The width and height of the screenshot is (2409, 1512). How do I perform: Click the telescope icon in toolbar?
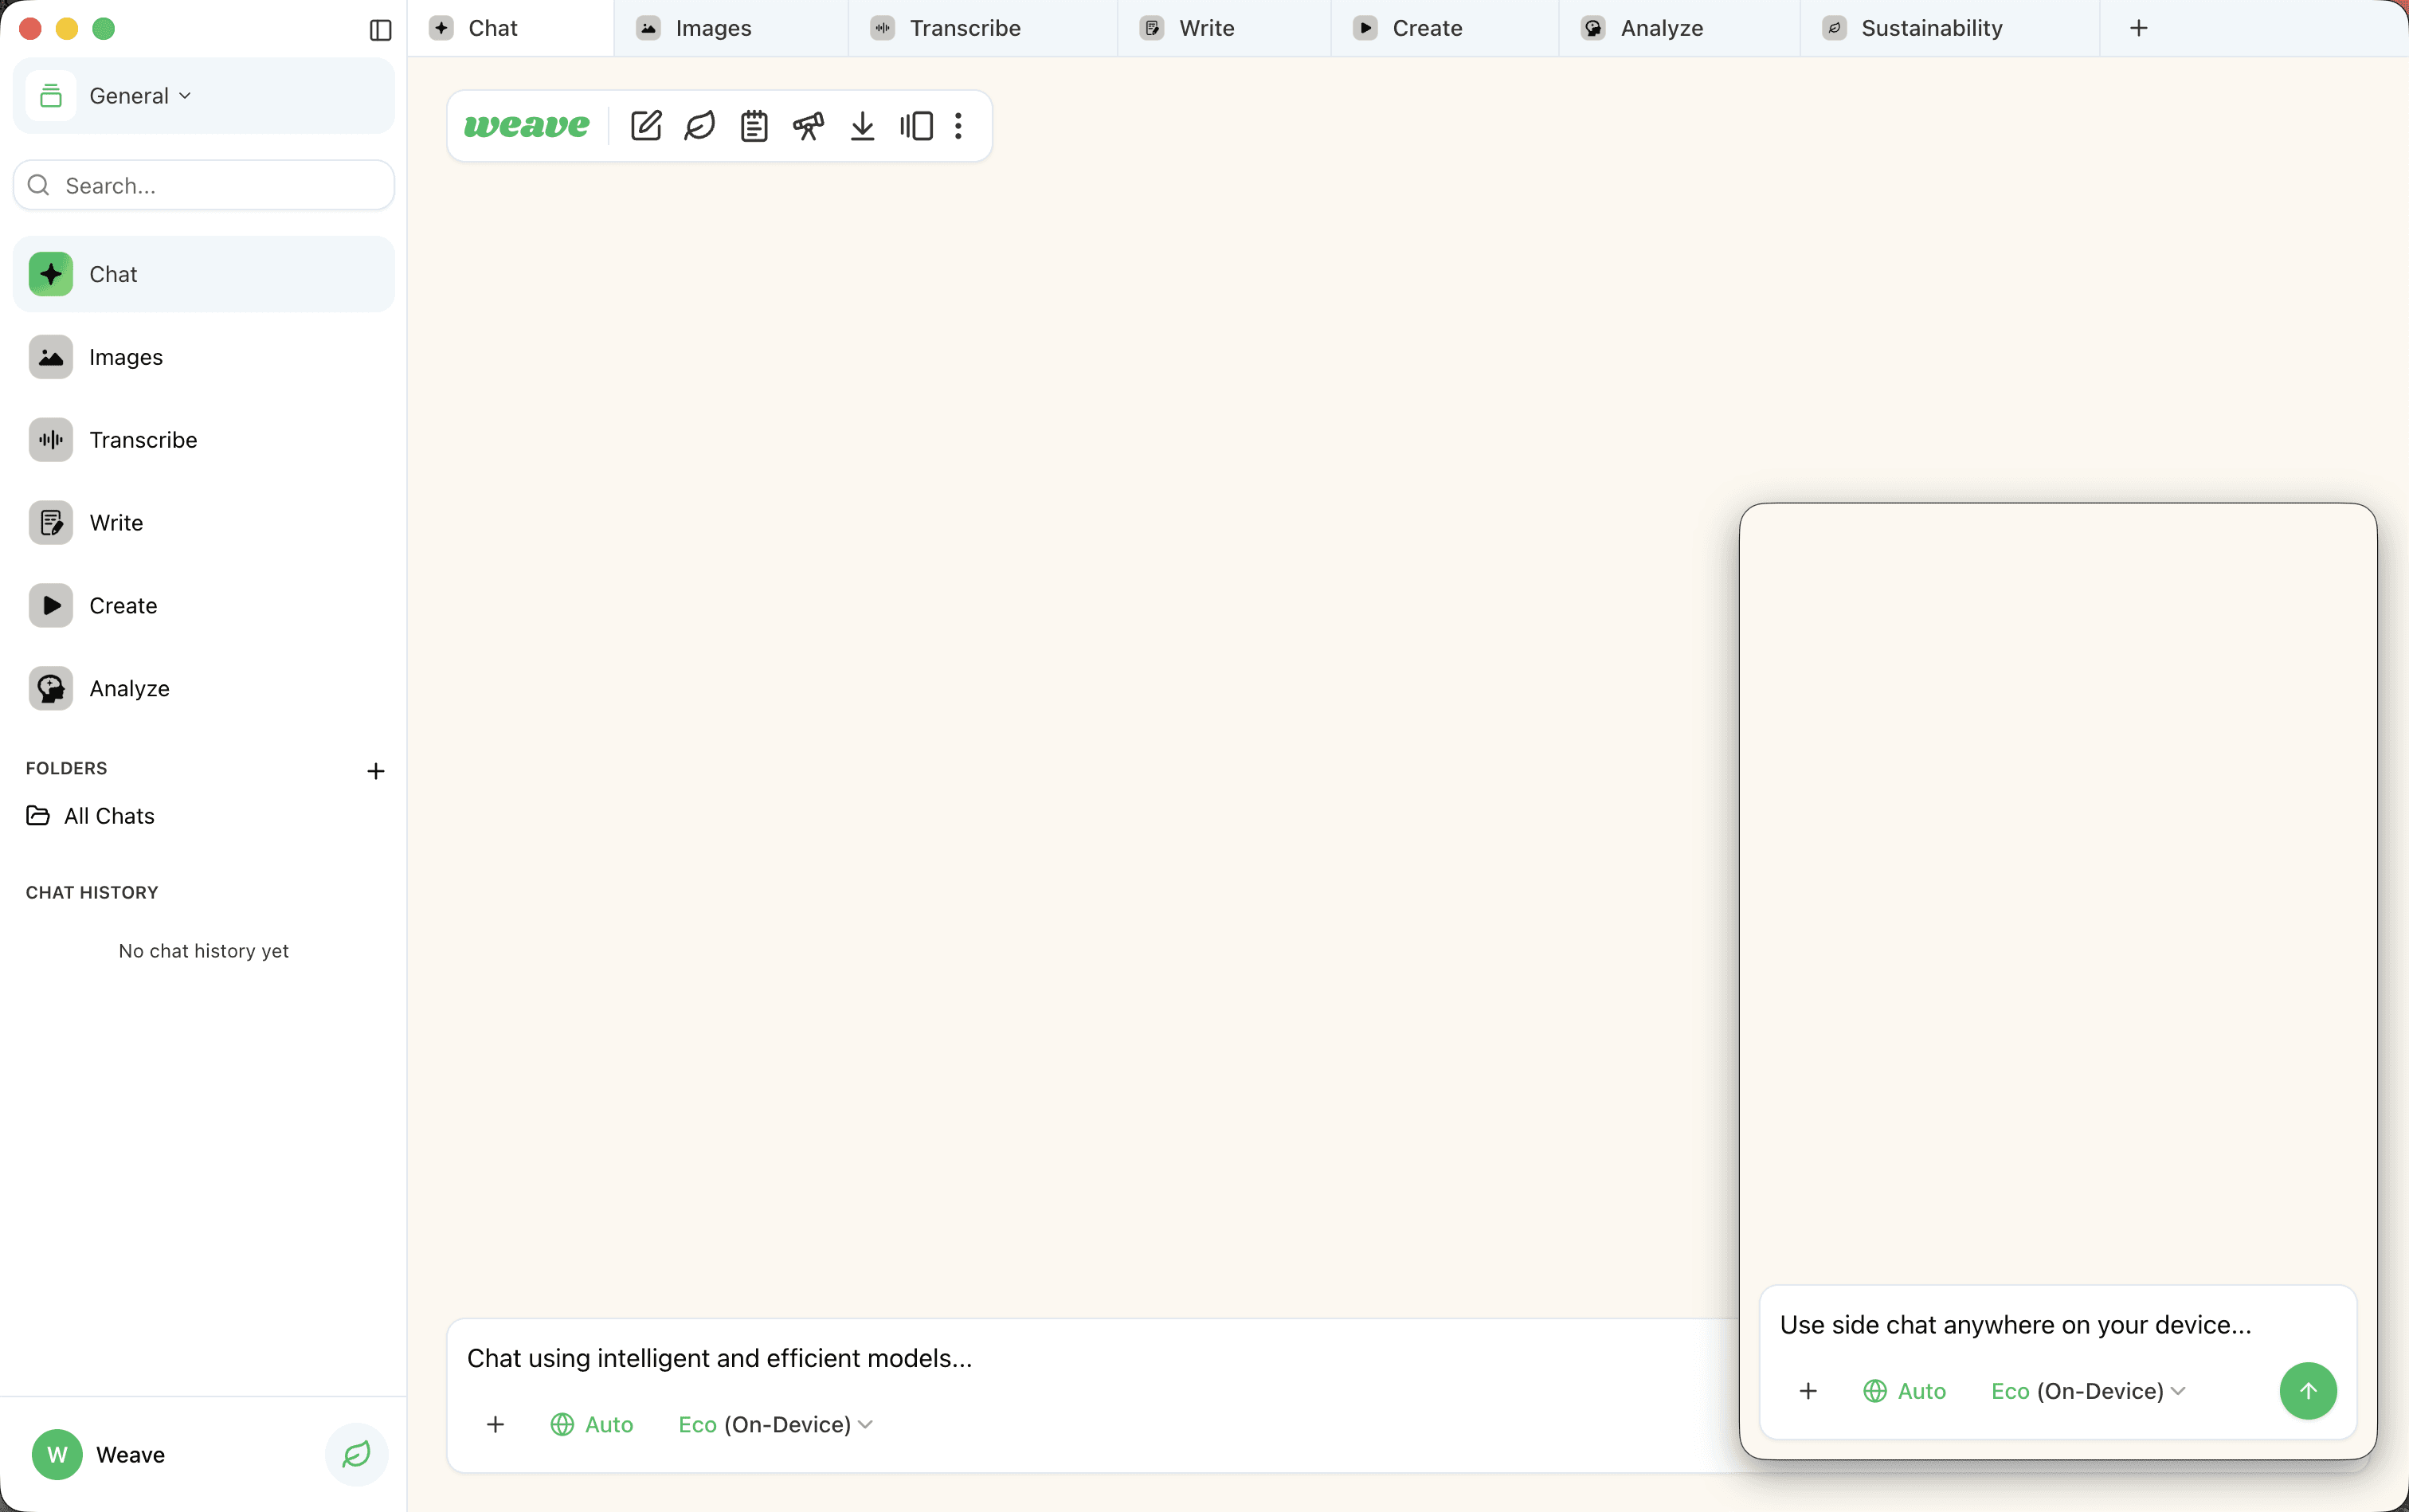(808, 126)
